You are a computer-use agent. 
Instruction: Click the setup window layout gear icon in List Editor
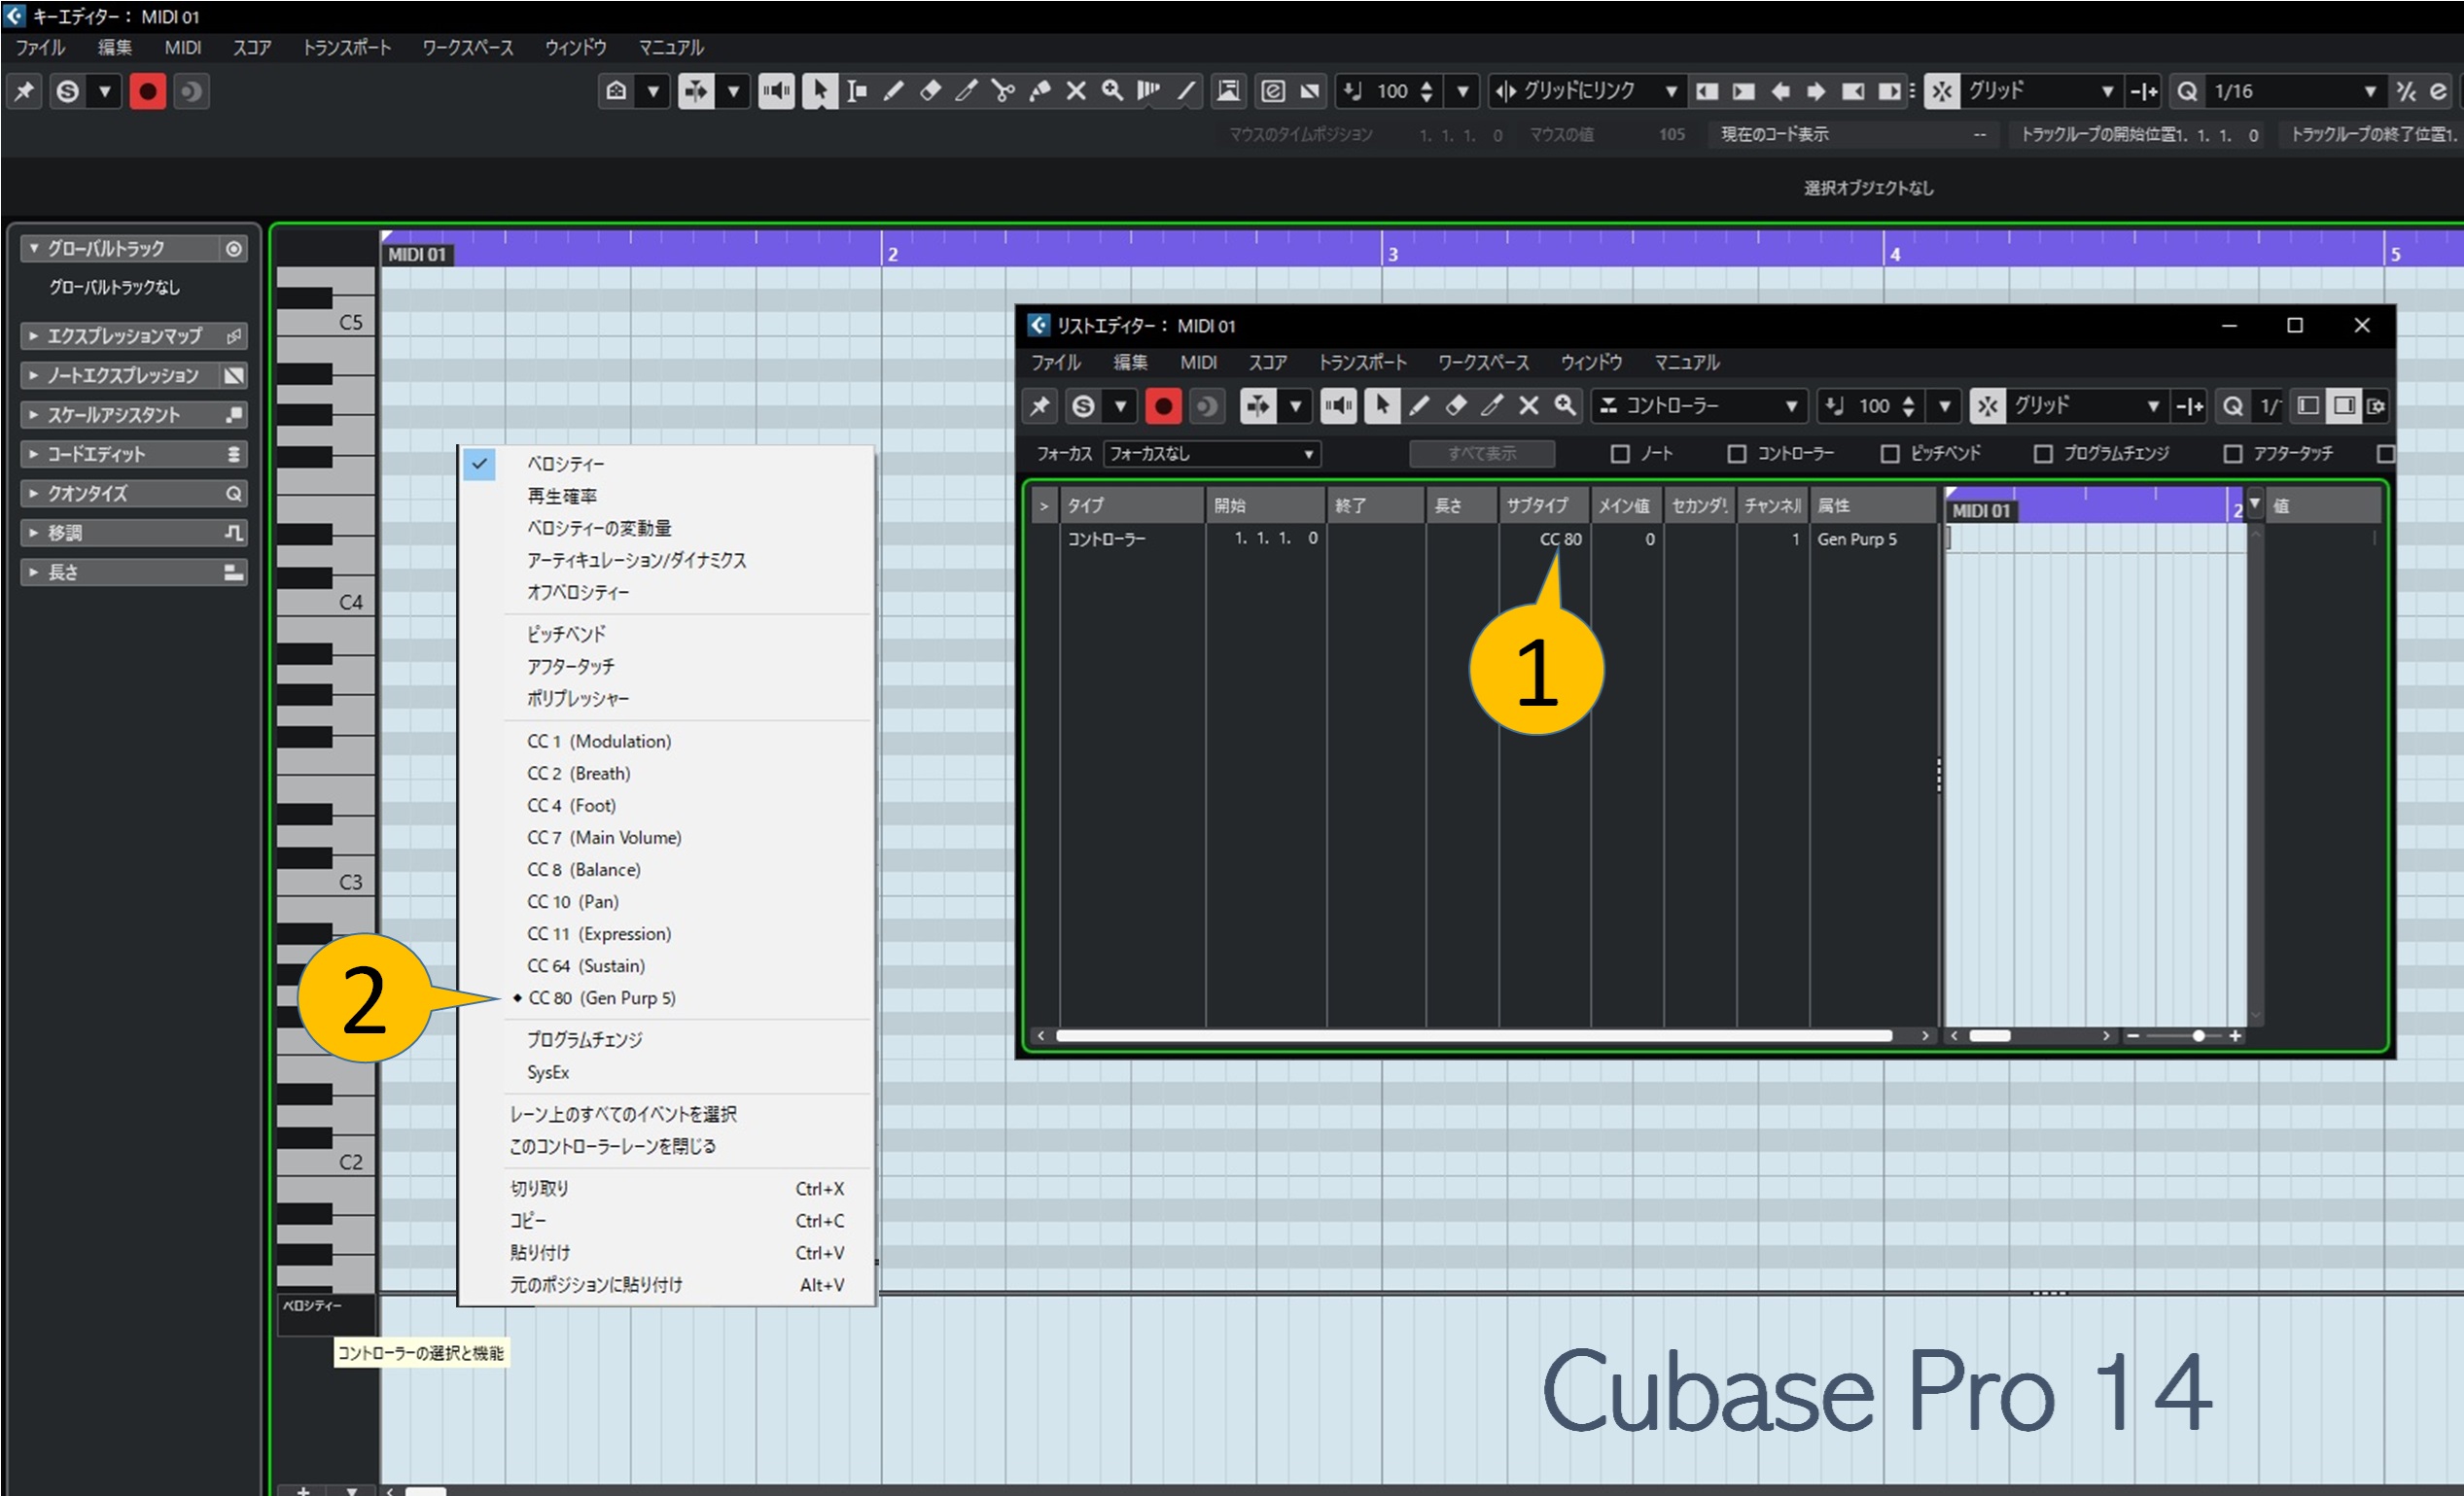click(x=2376, y=406)
